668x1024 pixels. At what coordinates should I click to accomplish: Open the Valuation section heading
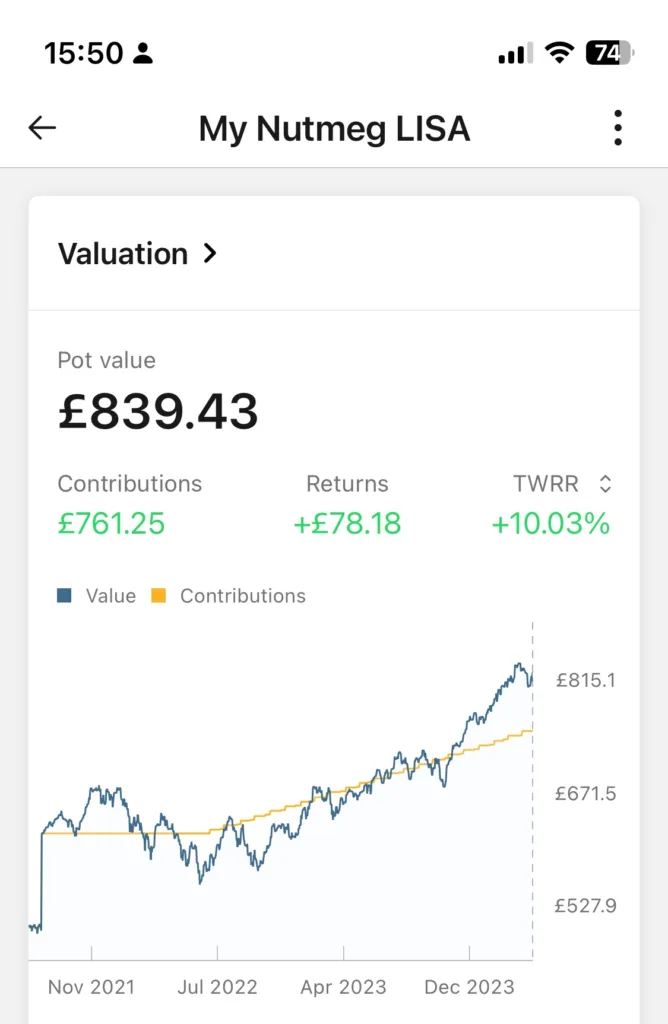pyautogui.click(x=123, y=254)
